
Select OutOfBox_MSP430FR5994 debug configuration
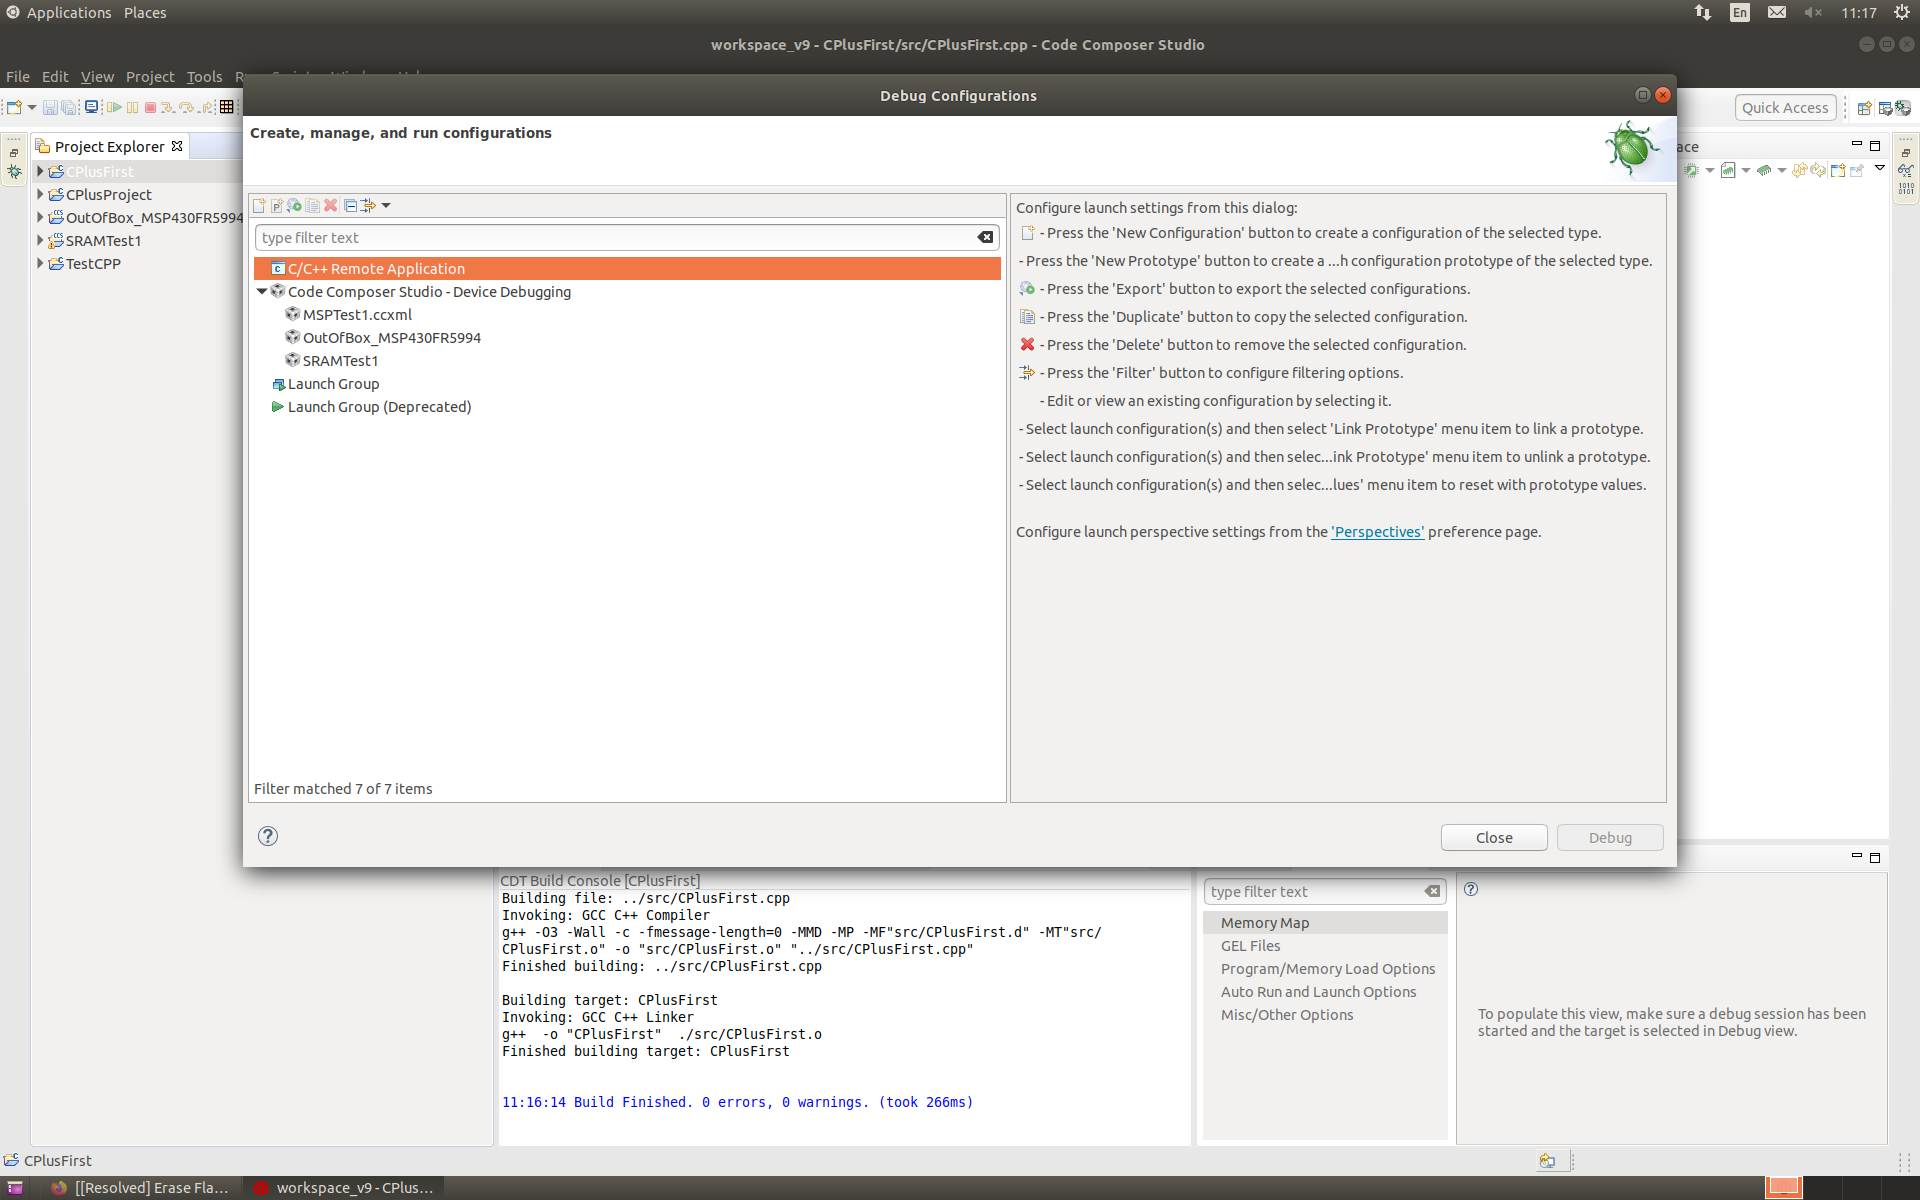click(392, 338)
